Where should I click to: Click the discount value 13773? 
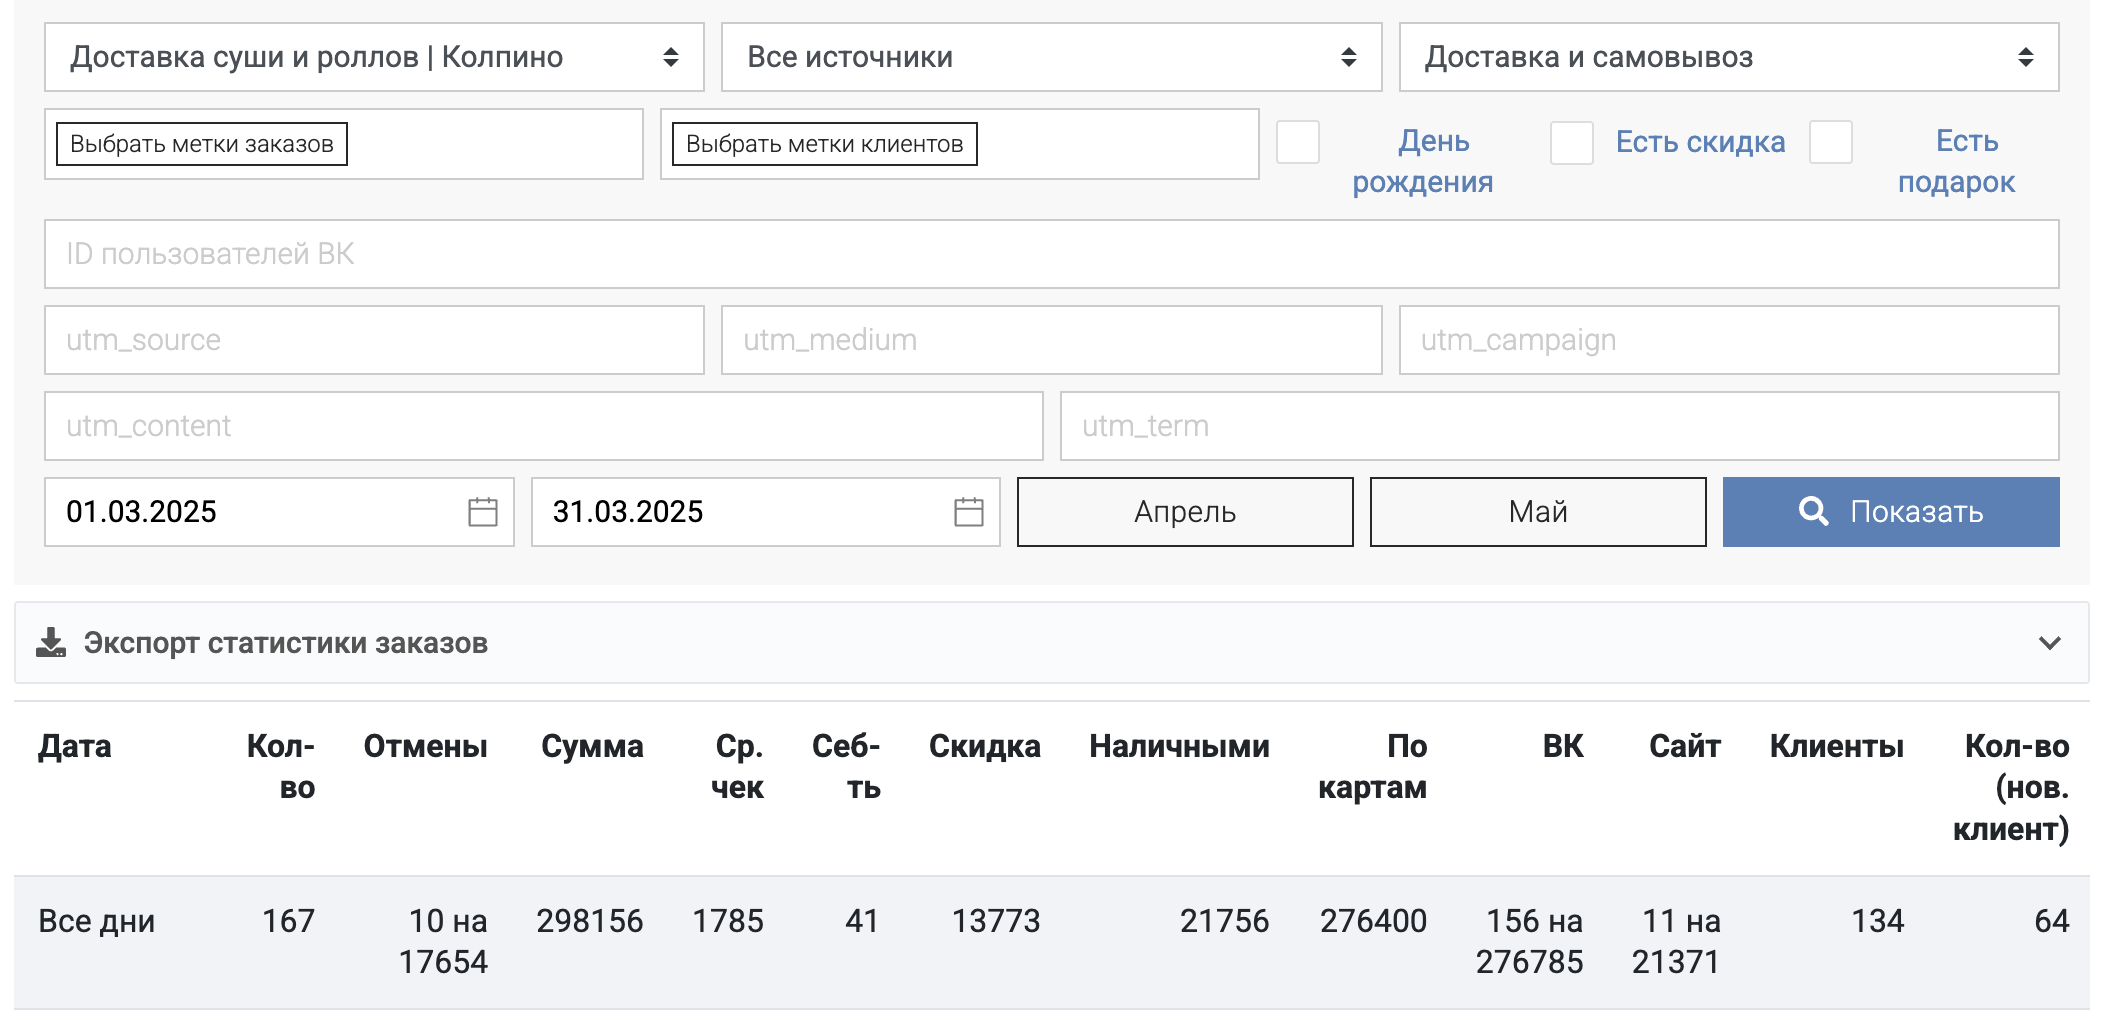996,921
